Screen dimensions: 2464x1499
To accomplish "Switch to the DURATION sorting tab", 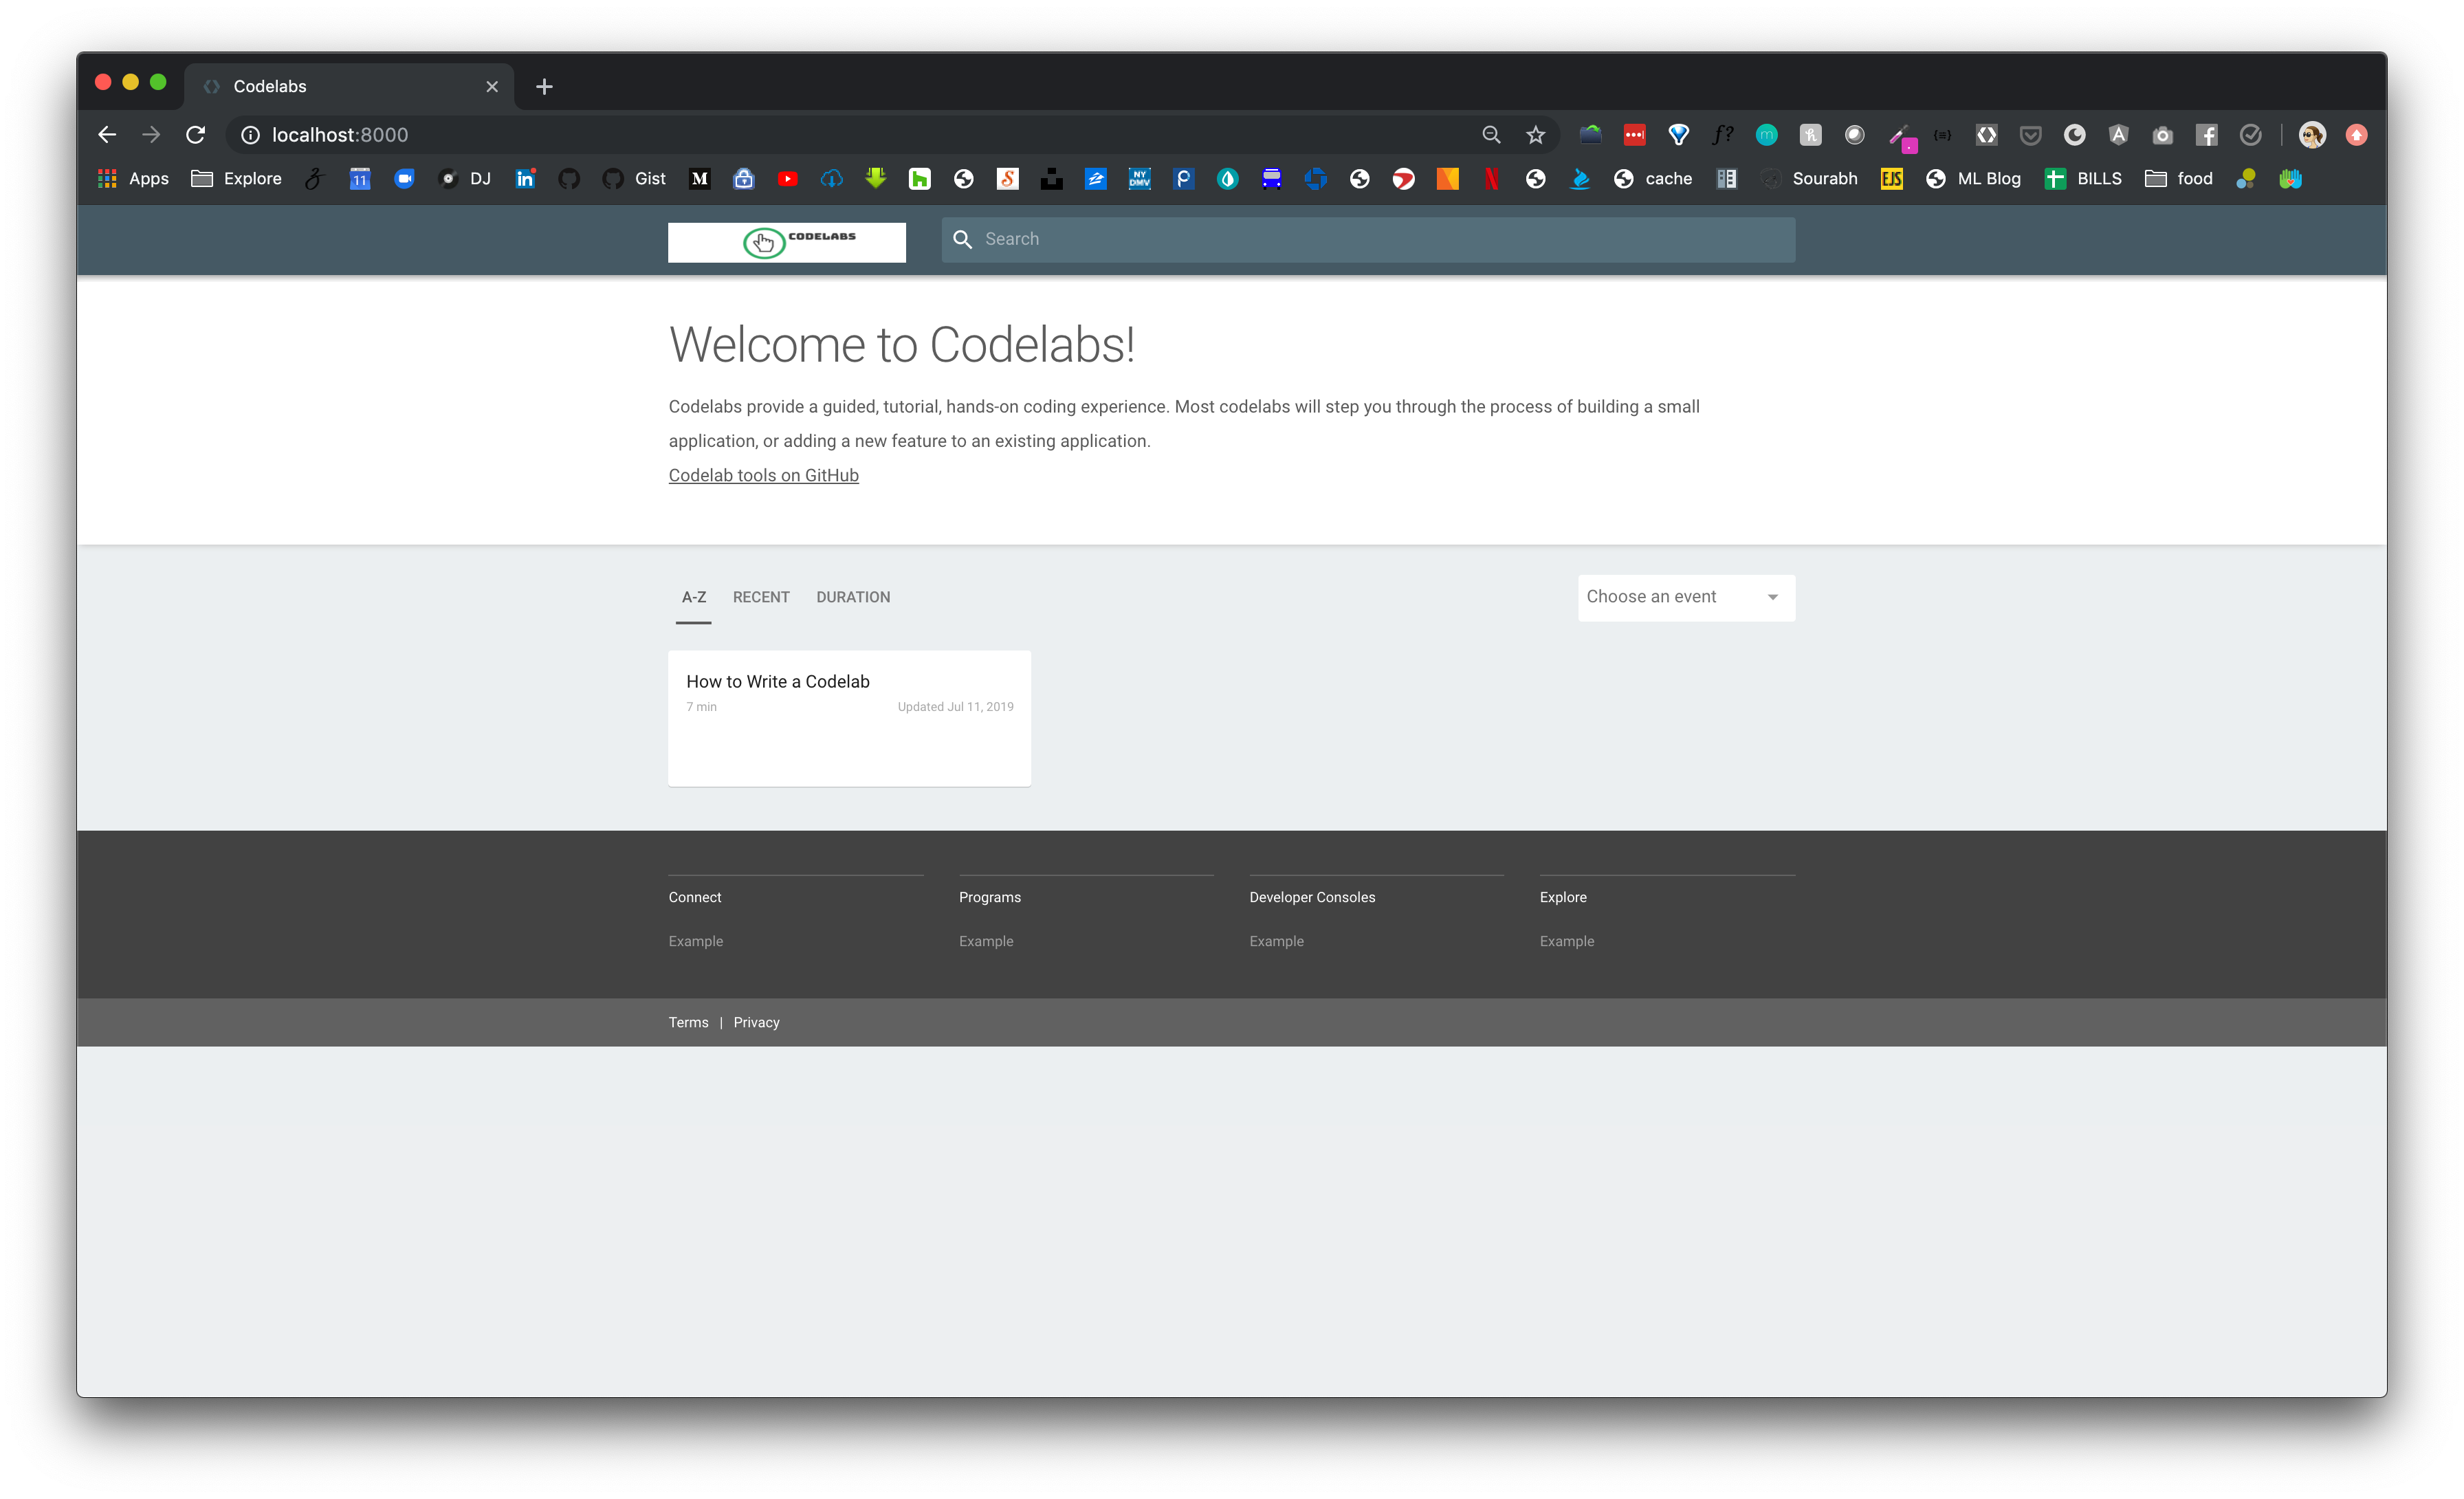I will (x=852, y=597).
